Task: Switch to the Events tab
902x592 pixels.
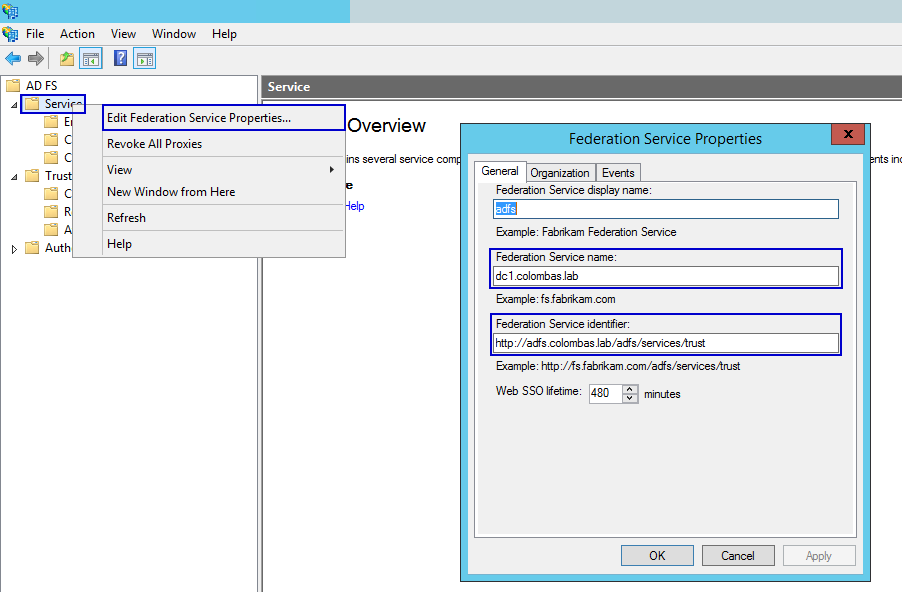Action: (x=618, y=173)
